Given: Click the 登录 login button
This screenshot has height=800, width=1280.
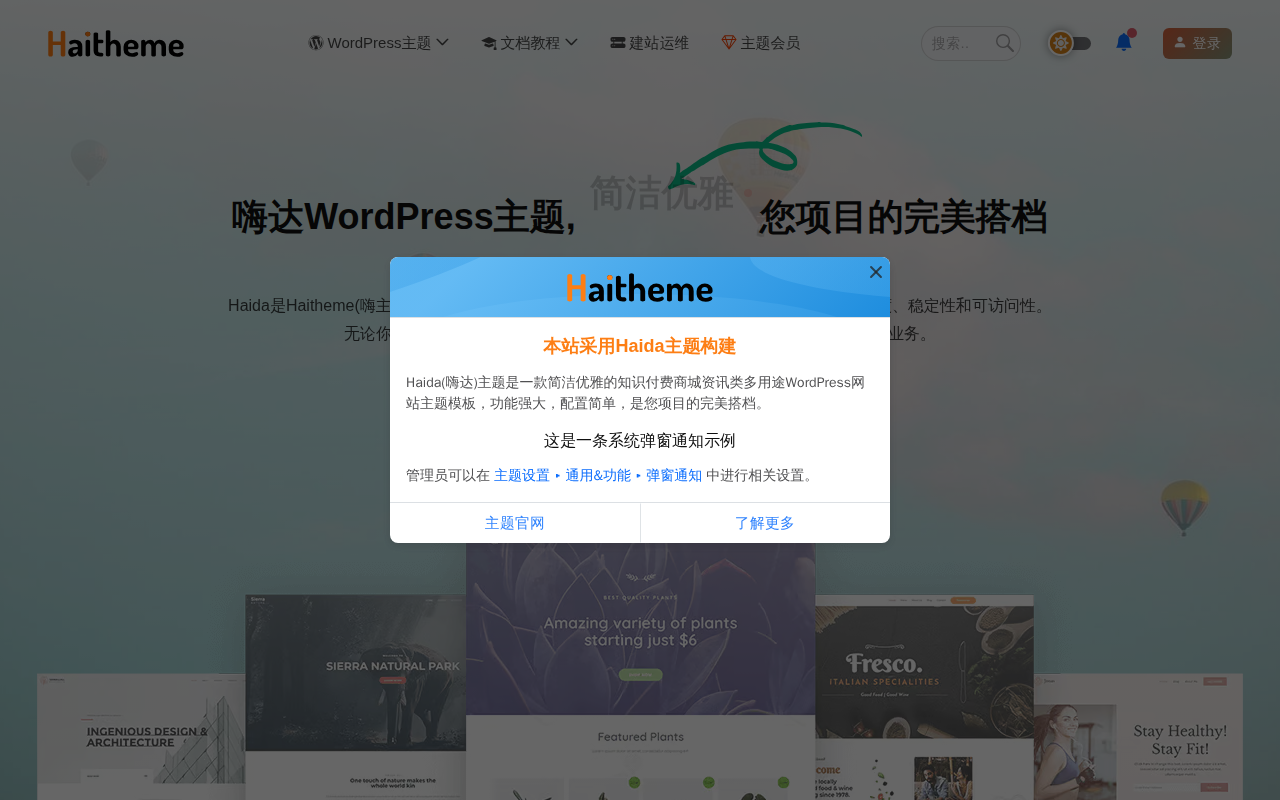Looking at the screenshot, I should click(x=1197, y=43).
